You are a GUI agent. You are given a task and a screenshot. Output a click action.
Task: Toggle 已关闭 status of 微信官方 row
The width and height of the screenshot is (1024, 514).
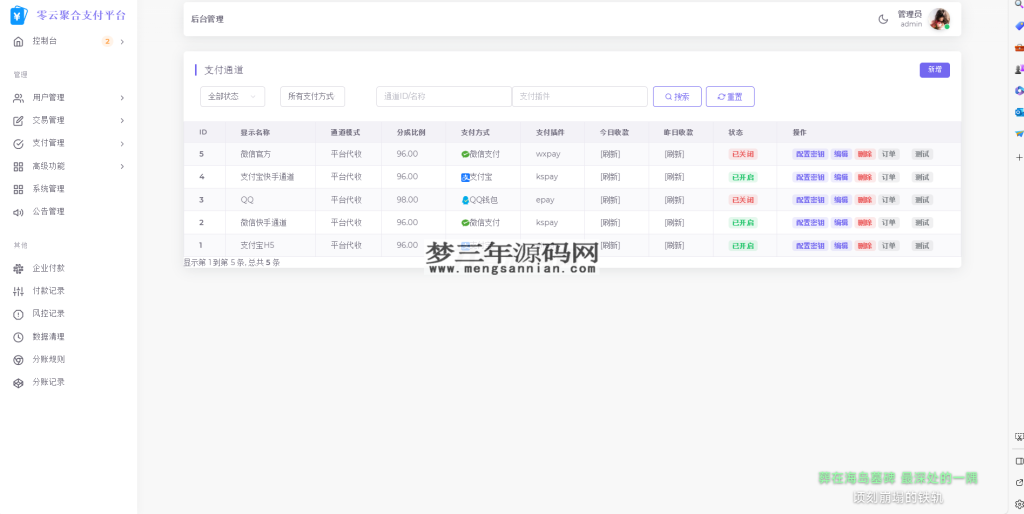[x=743, y=155]
